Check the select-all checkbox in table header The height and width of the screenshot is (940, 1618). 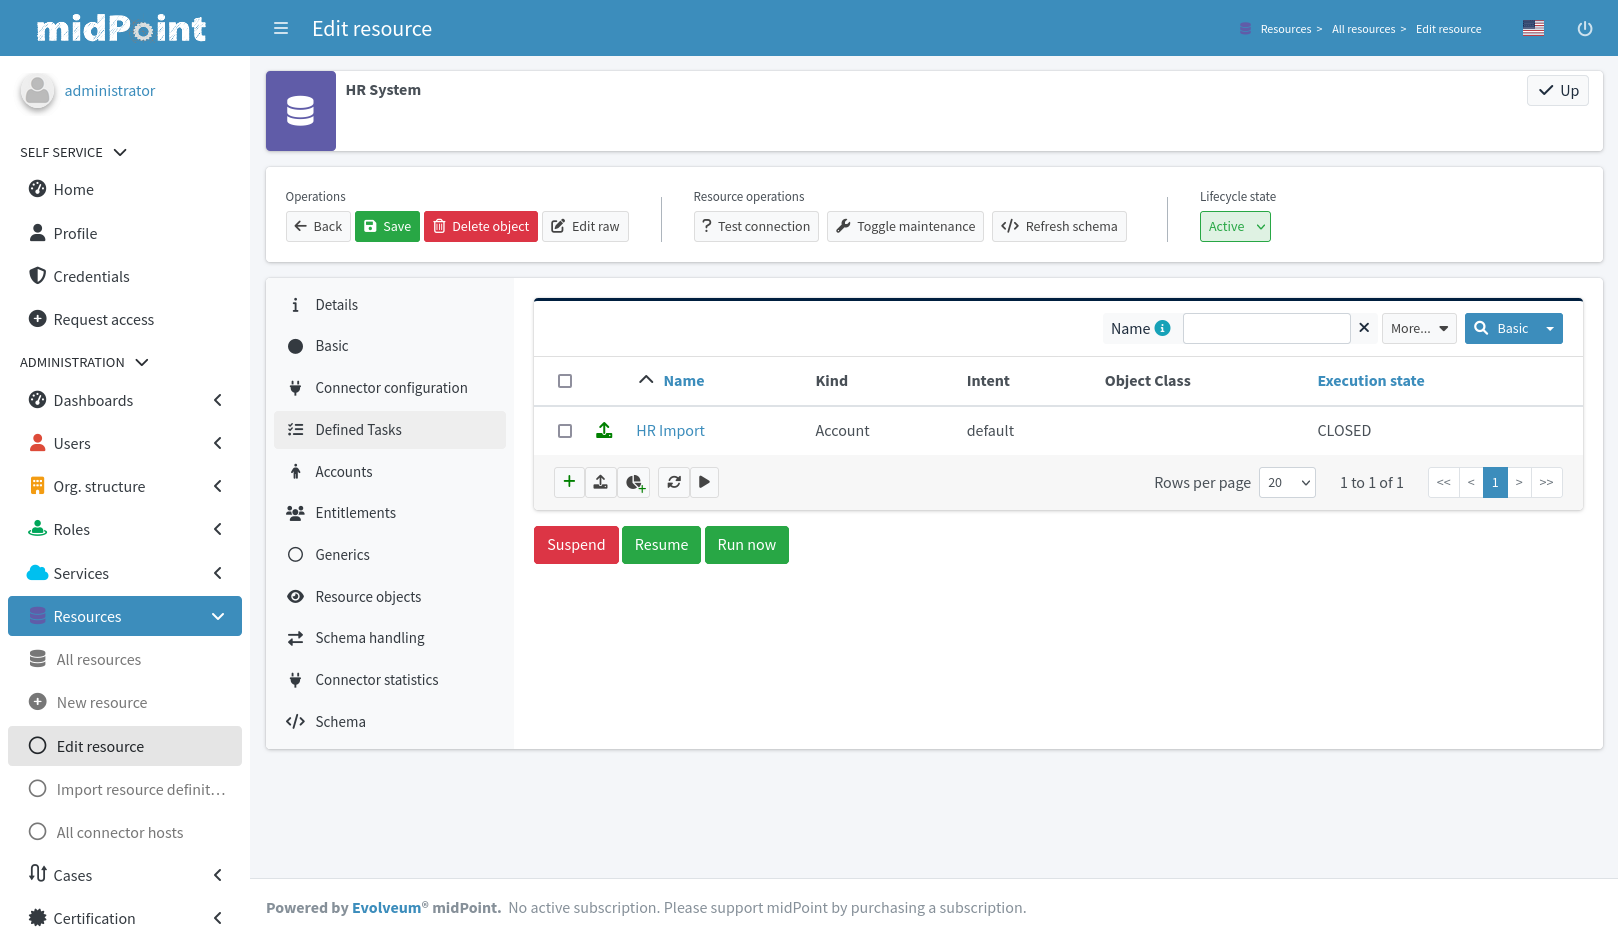[565, 381]
